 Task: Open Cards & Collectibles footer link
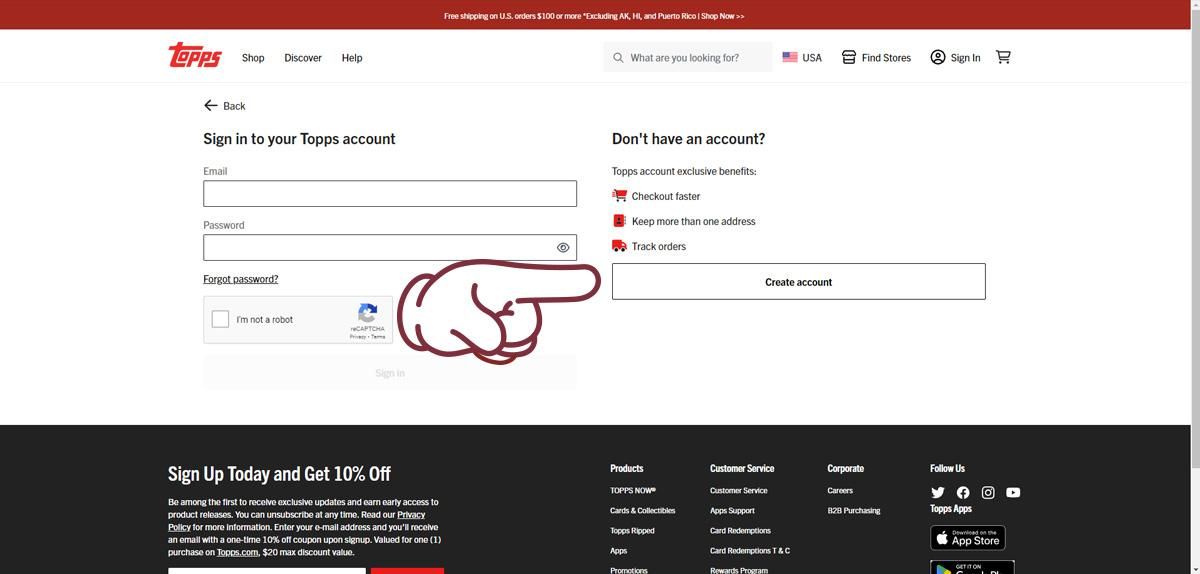643,511
